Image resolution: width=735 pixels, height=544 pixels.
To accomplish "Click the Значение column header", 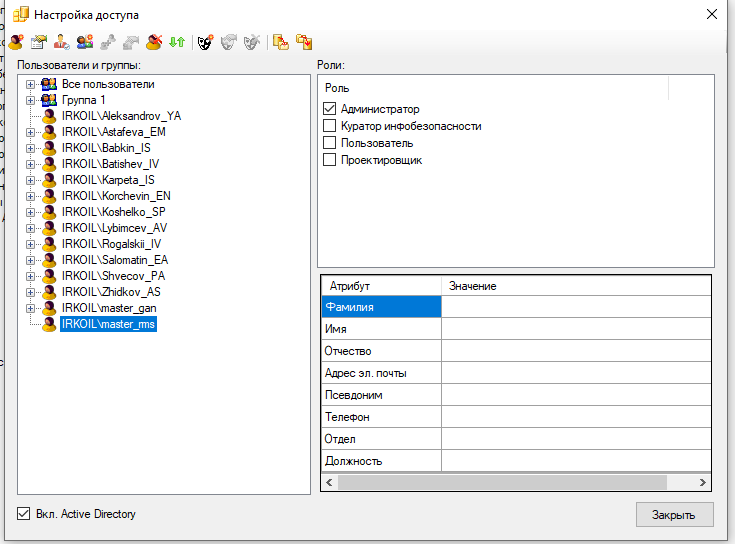I will coord(576,286).
